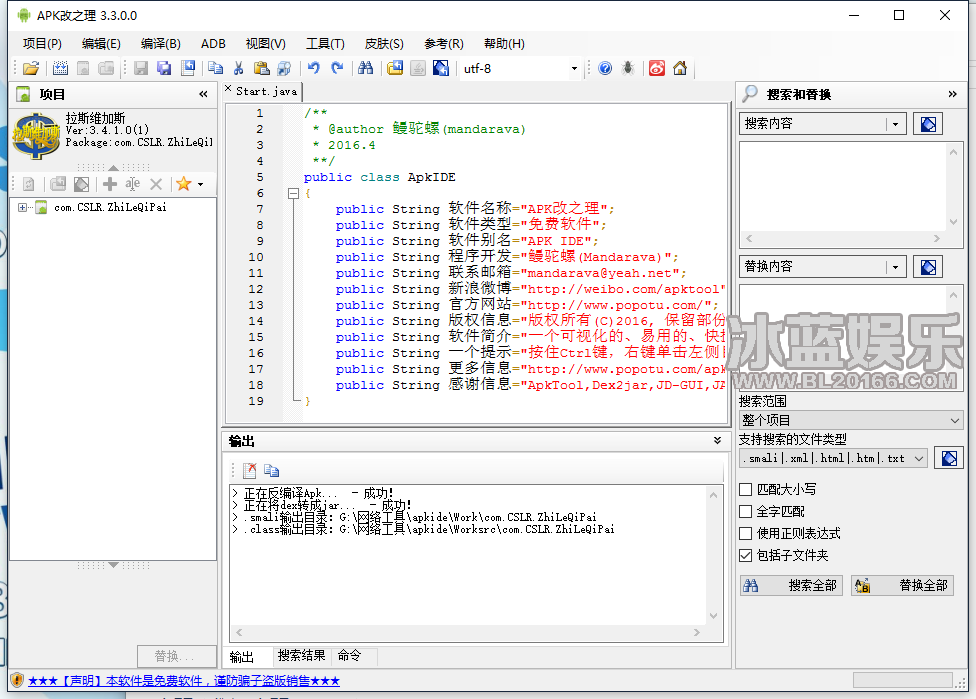
Task: Close the Start.java tab
Action: pyautogui.click(x=228, y=89)
